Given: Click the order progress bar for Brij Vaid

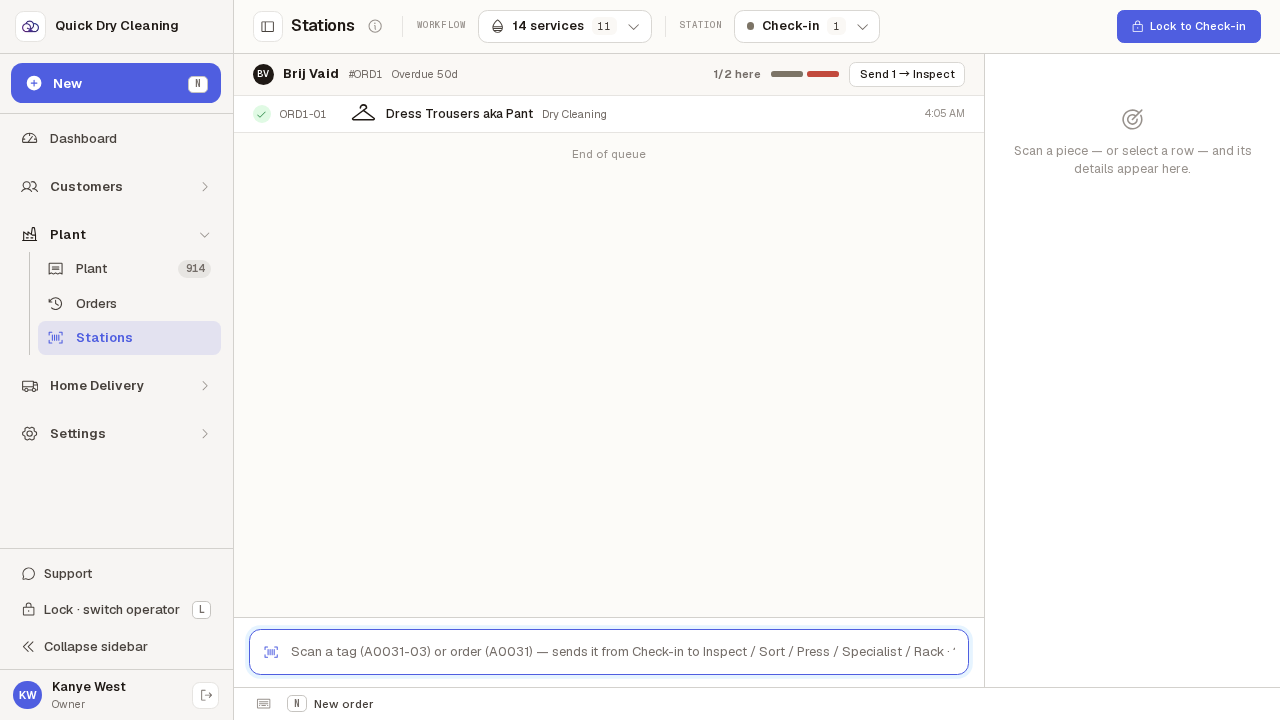Looking at the screenshot, I should (805, 74).
